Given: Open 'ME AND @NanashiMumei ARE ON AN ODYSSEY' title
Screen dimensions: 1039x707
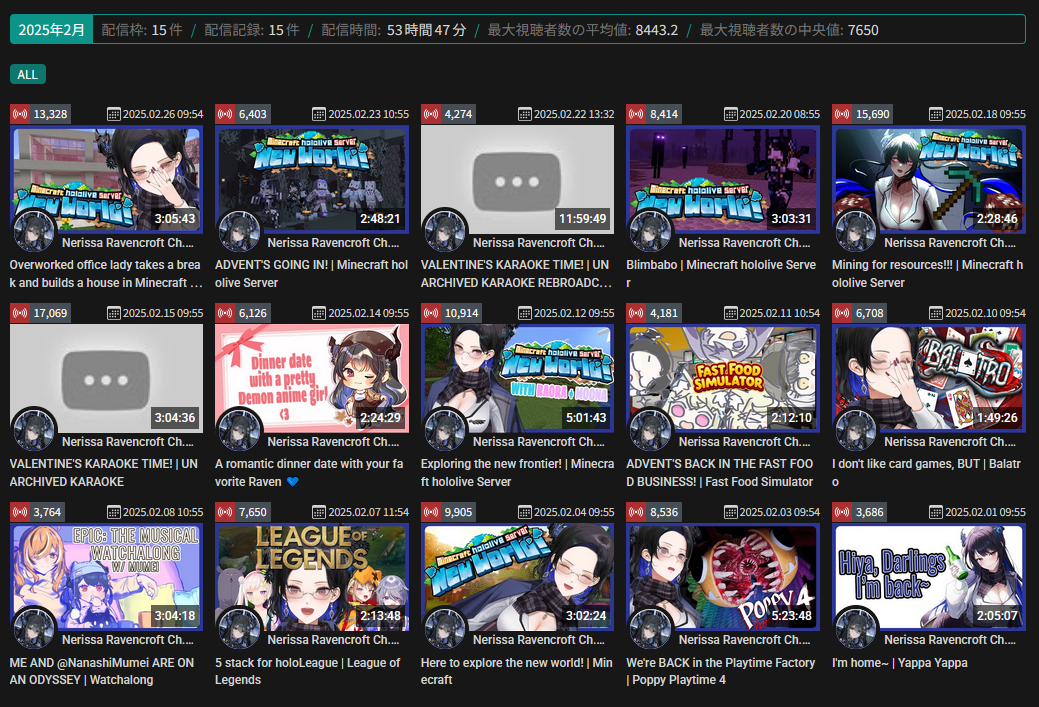Looking at the screenshot, I should (x=102, y=671).
